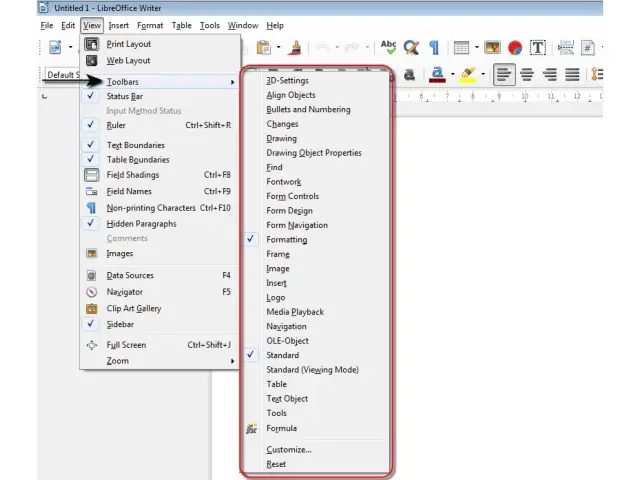
Task: Toggle Non-printing Characters menu entry
Action: [x=159, y=208]
